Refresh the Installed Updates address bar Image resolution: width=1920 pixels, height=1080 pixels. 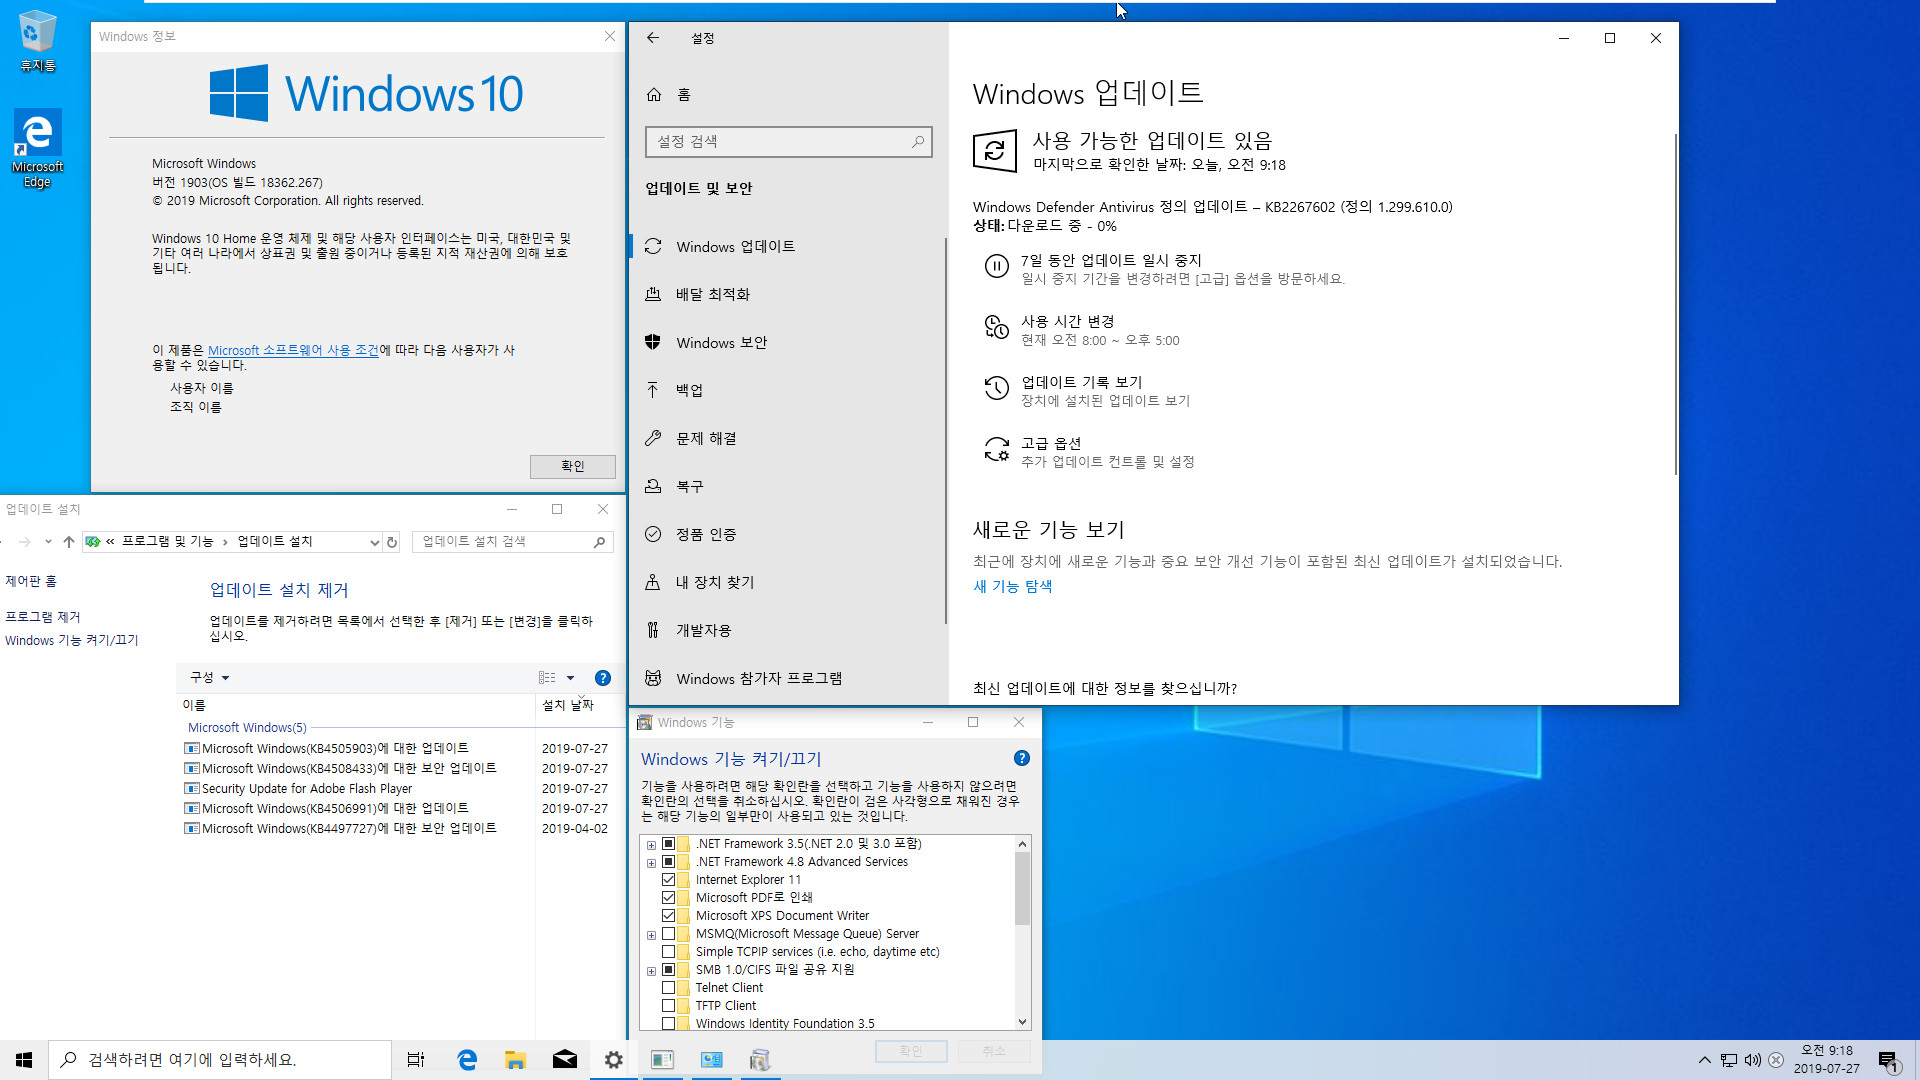(x=392, y=542)
